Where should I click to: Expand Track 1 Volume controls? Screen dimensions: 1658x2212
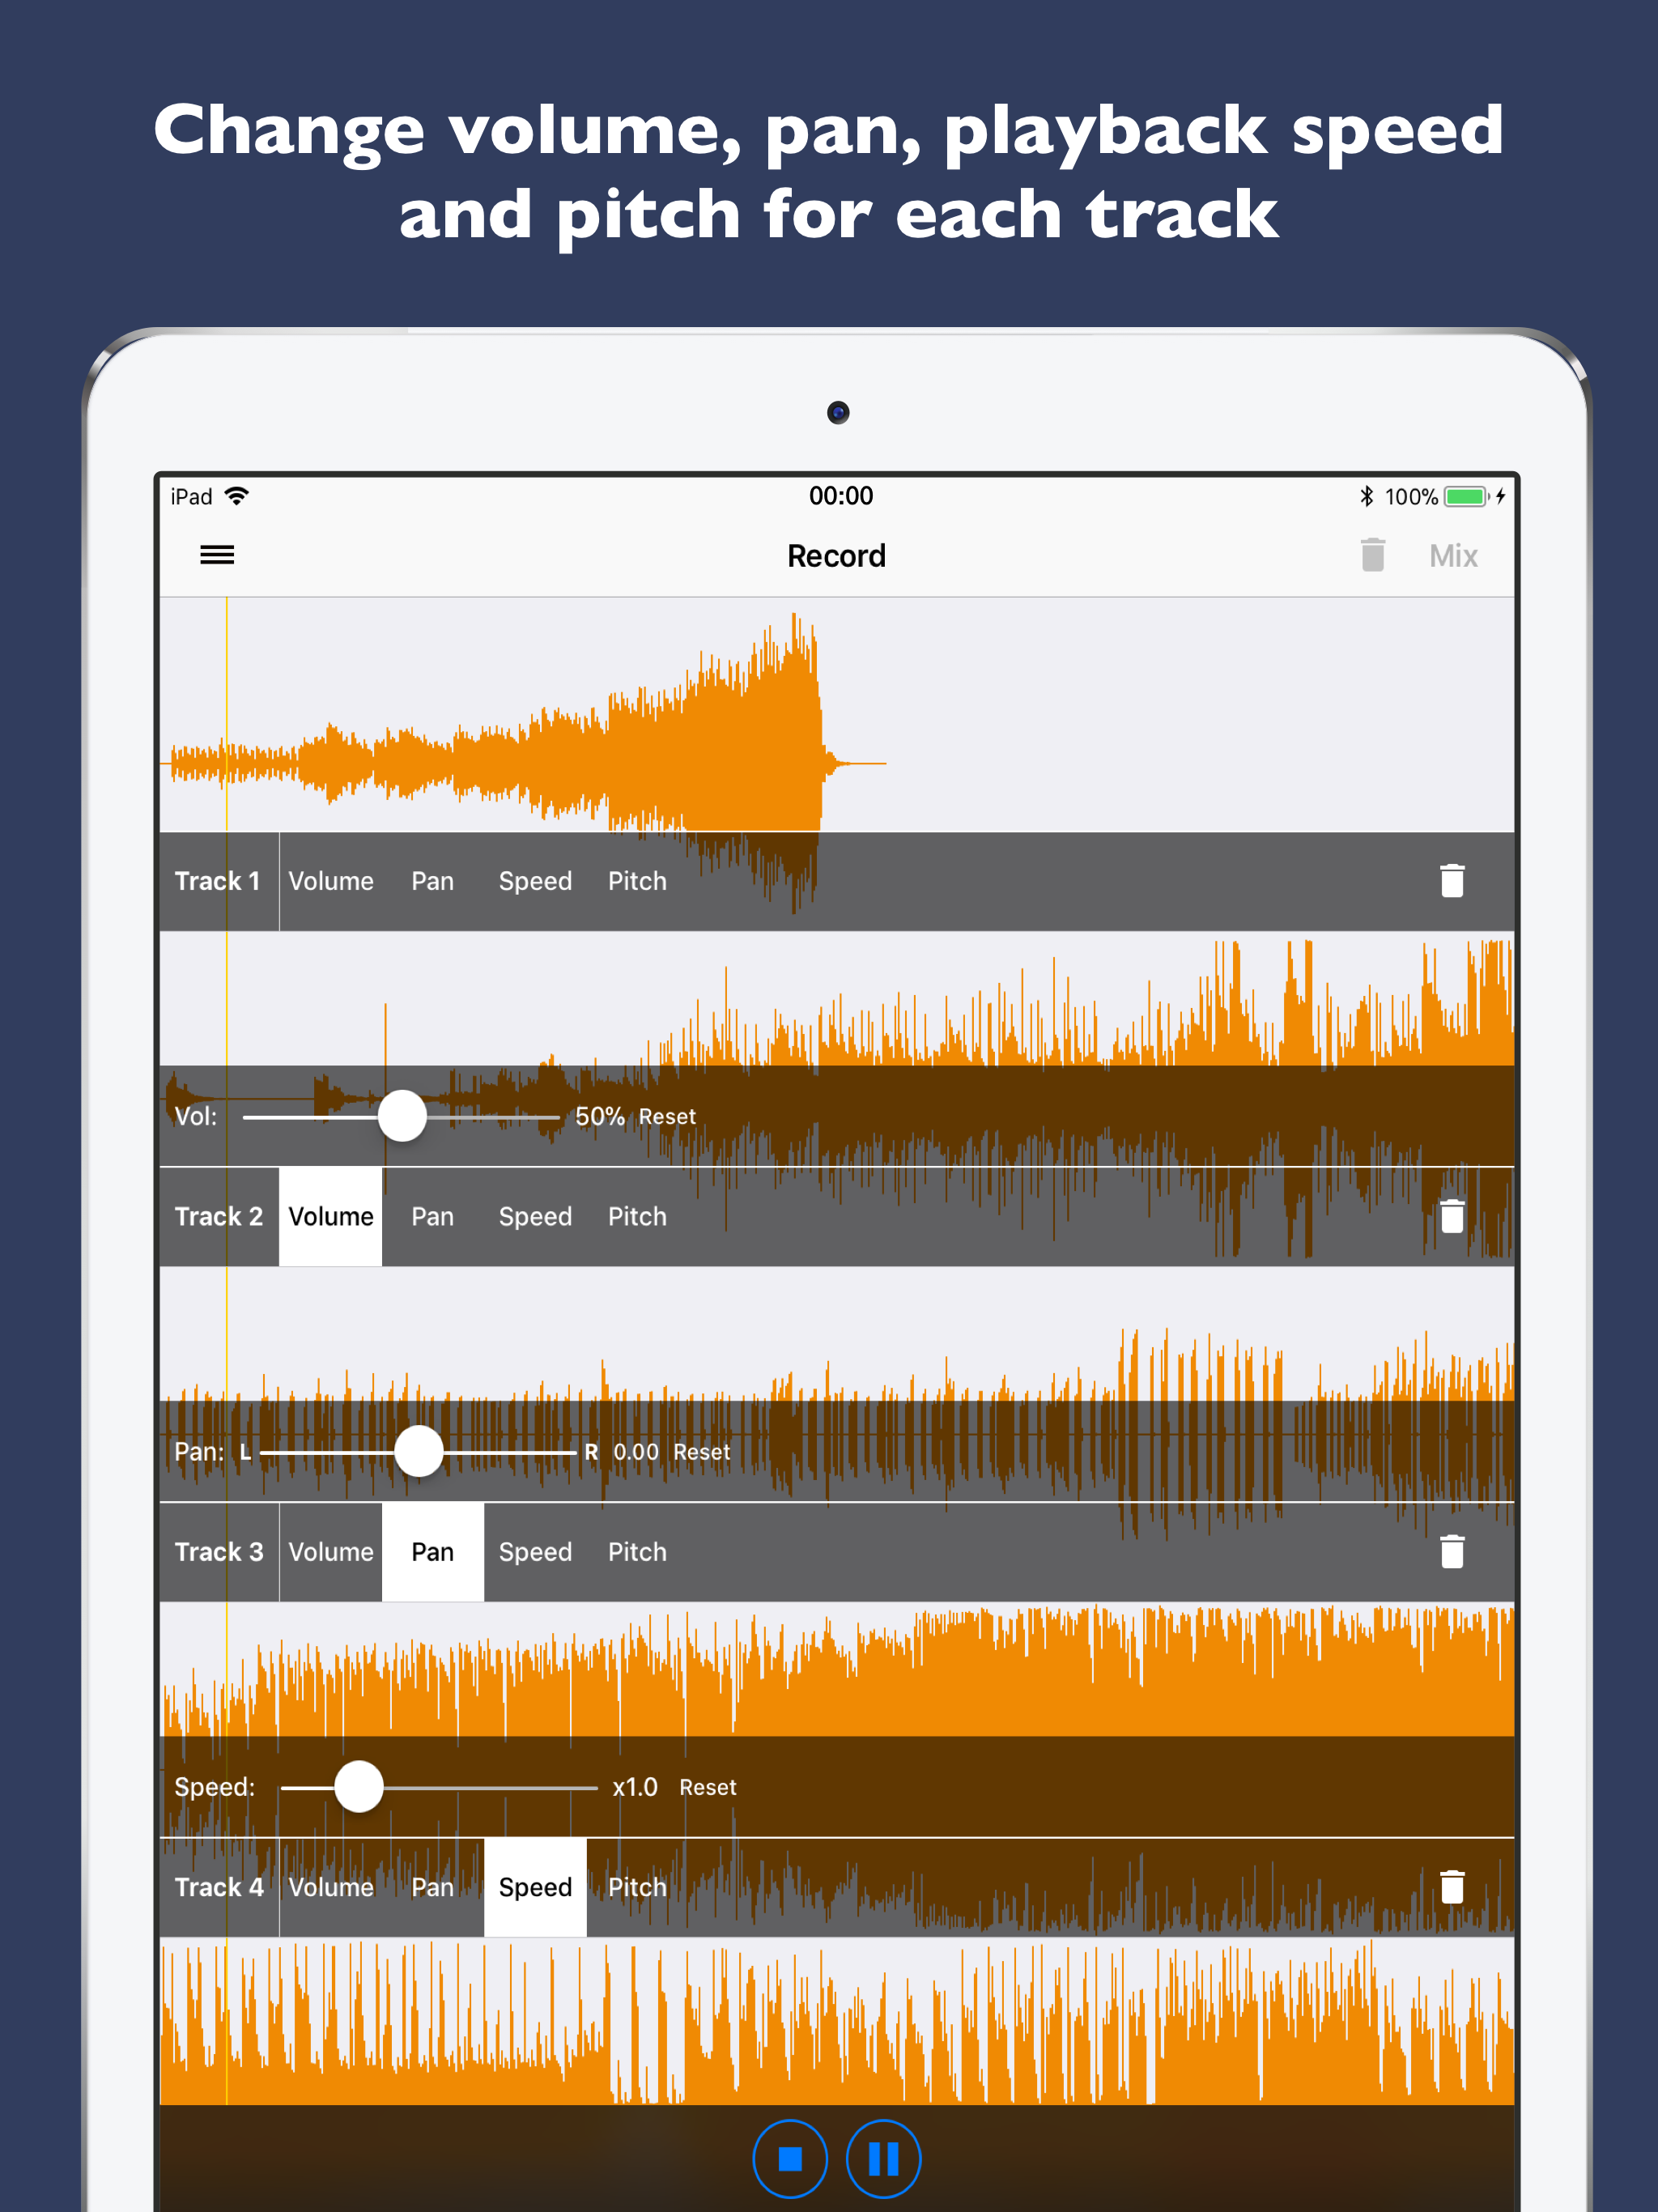[x=330, y=881]
